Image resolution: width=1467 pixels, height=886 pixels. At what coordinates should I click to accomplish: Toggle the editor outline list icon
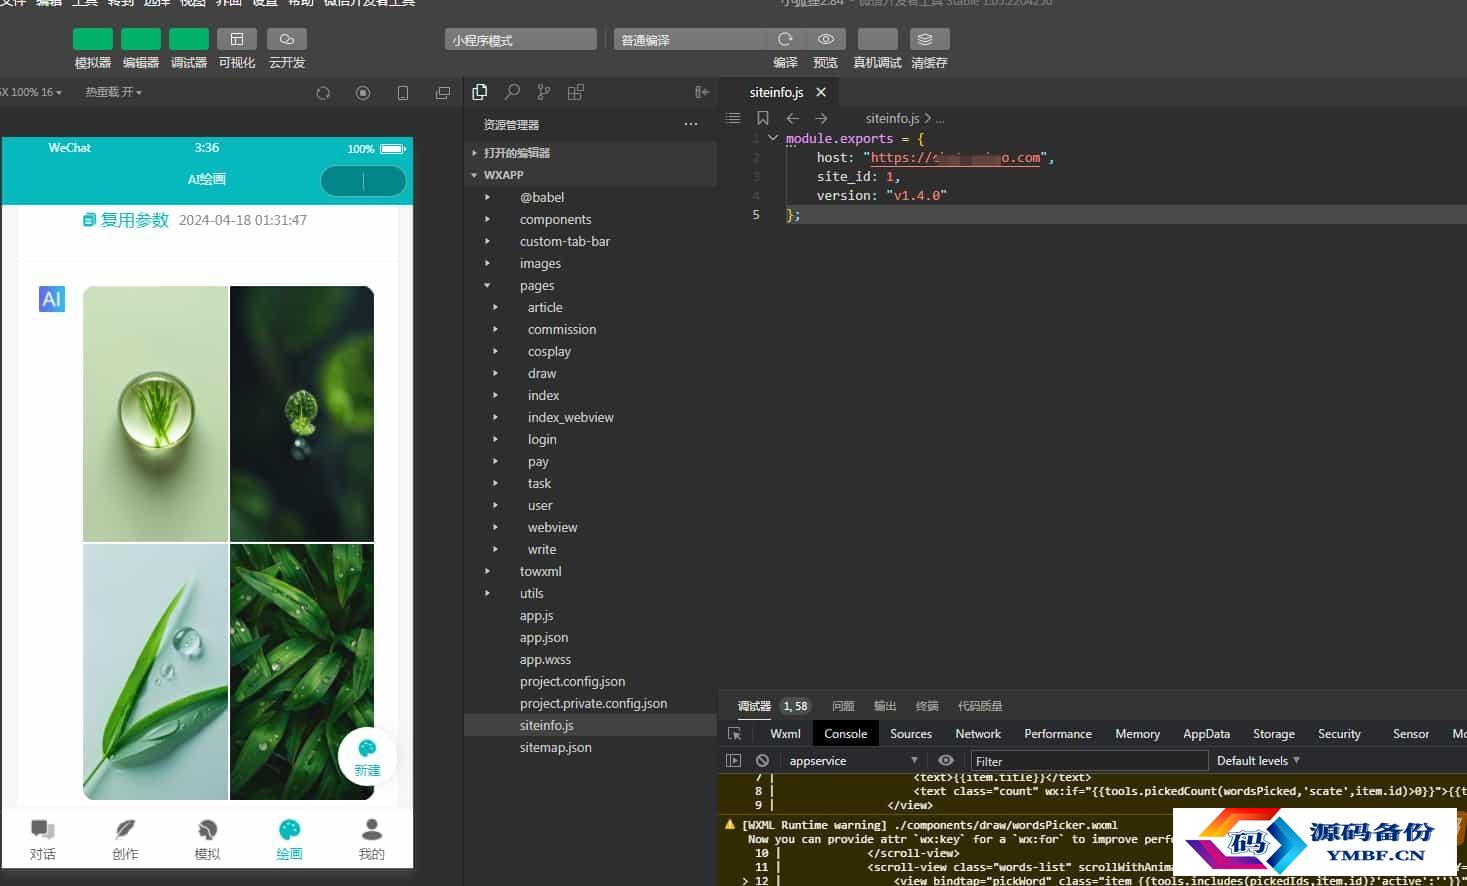[733, 118]
